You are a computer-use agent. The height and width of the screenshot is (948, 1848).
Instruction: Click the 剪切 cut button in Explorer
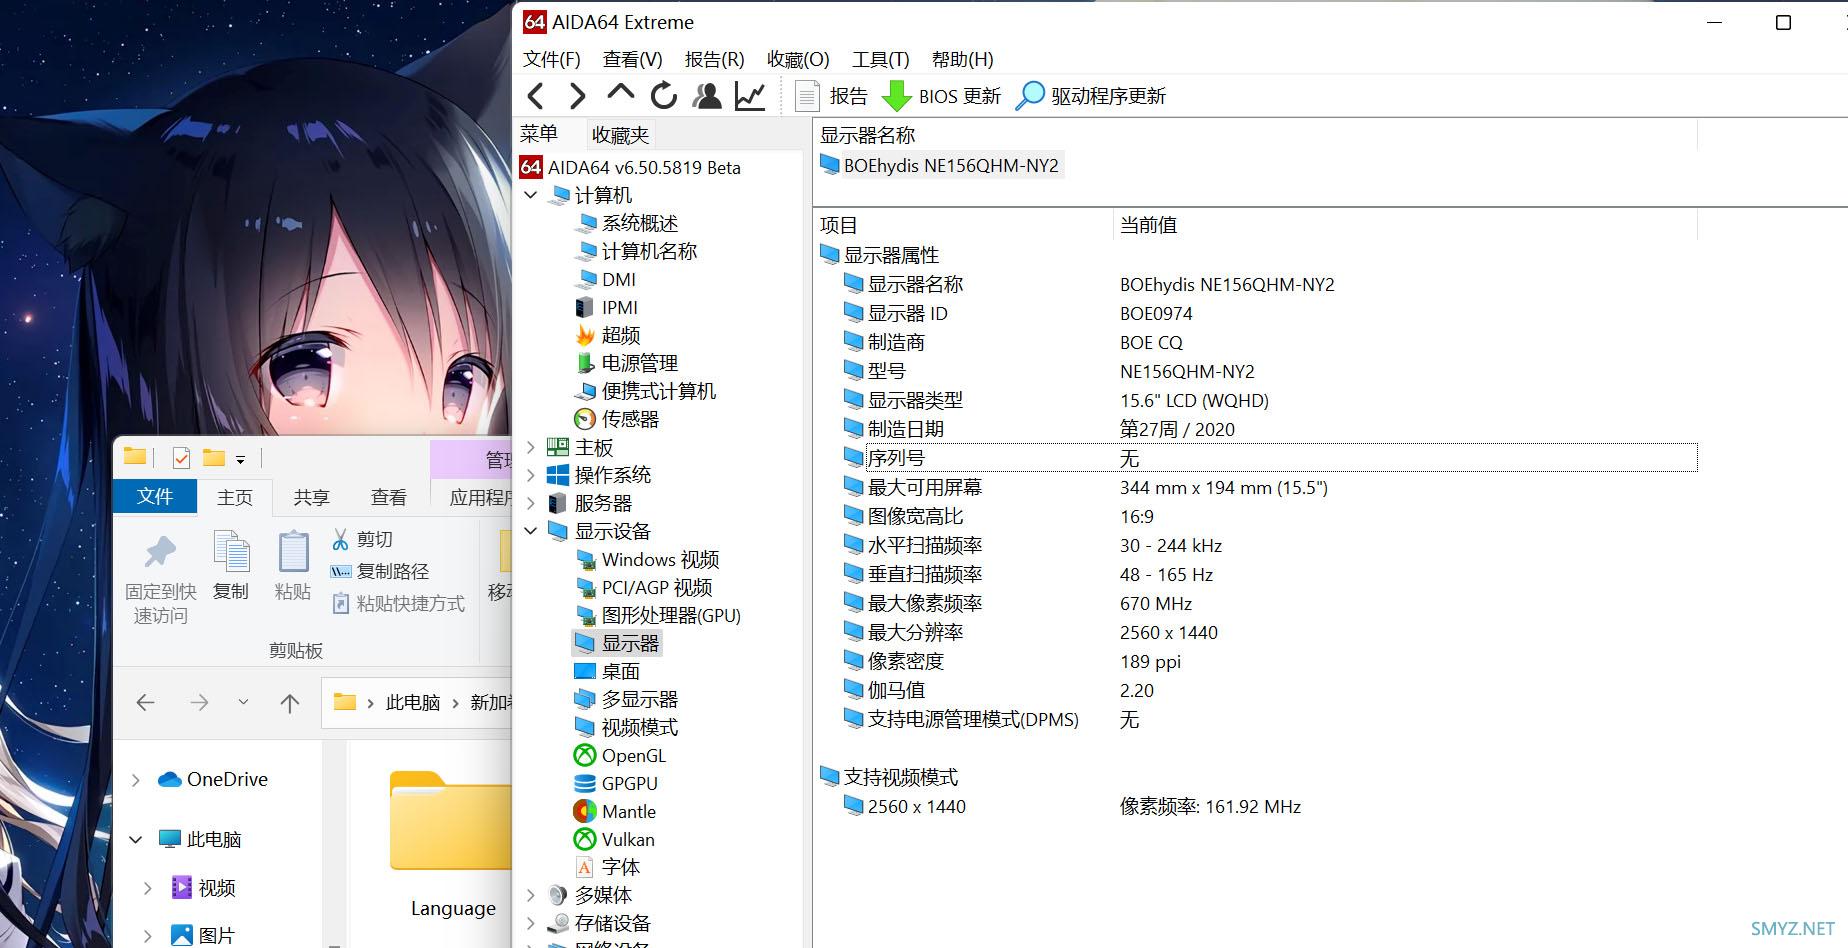coord(363,539)
